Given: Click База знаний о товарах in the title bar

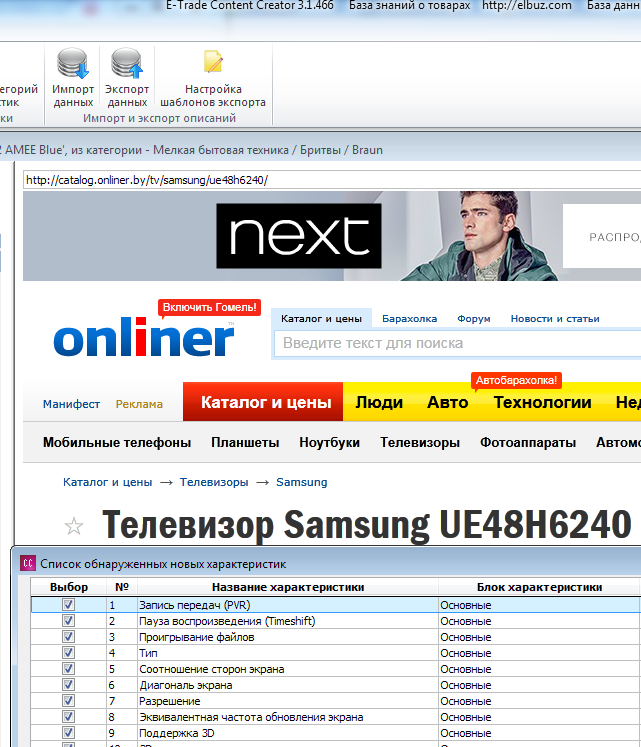Looking at the screenshot, I should [x=409, y=6].
